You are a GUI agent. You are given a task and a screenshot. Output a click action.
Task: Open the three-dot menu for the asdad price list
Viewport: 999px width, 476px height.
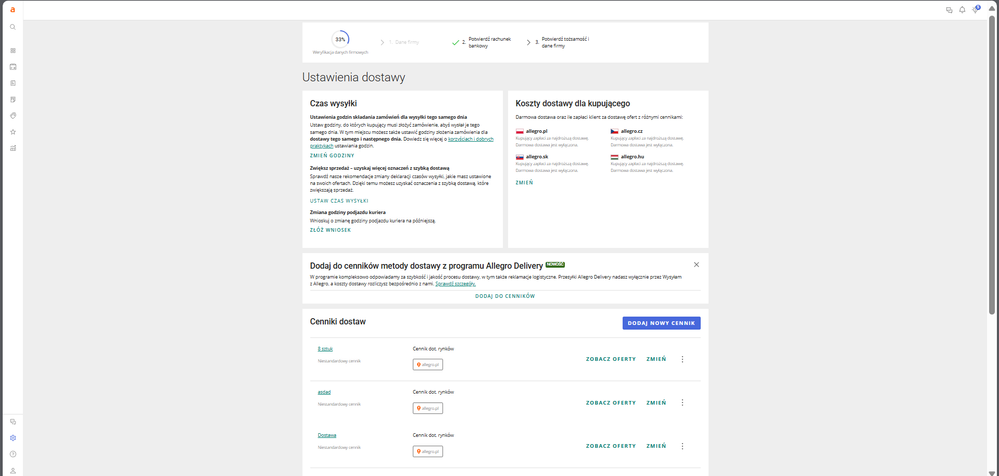point(682,402)
